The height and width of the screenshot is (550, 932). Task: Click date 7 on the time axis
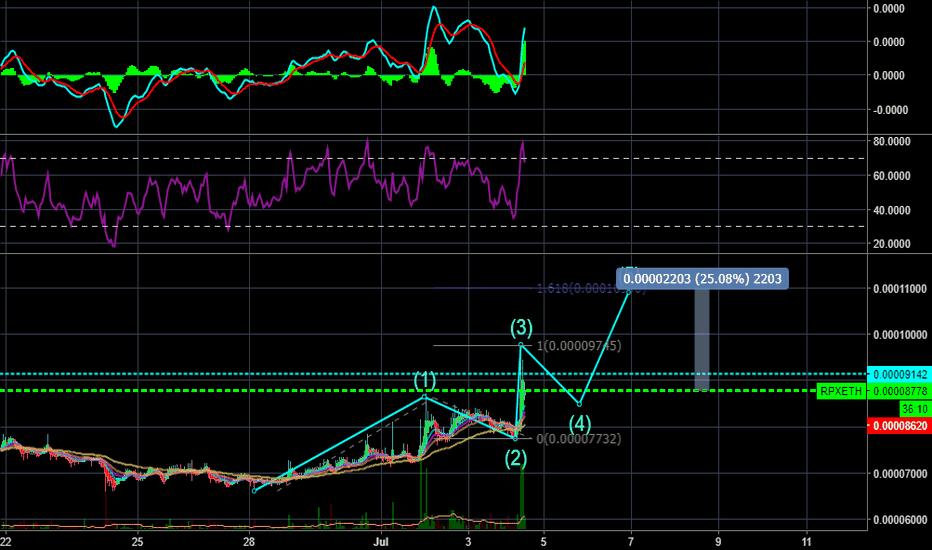pos(631,542)
